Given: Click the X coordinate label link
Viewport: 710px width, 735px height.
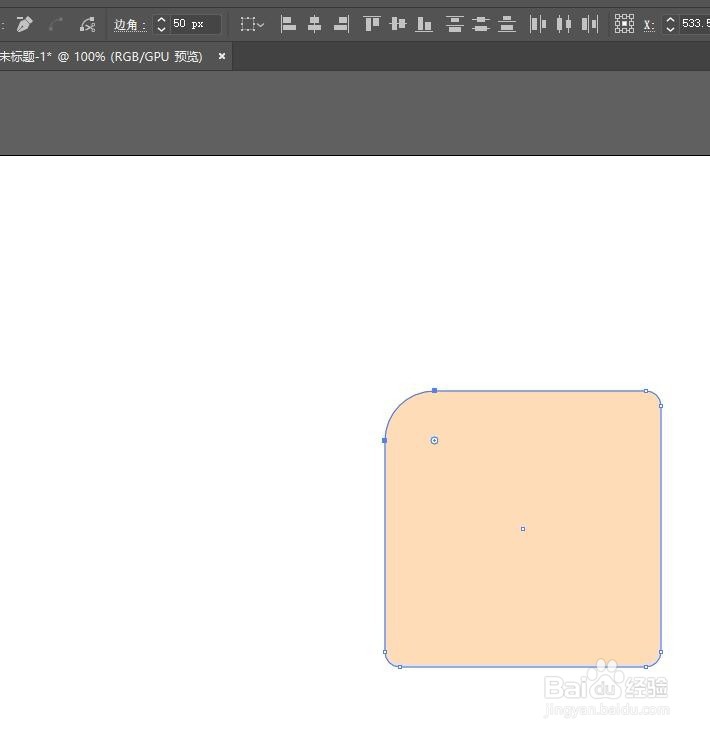Looking at the screenshot, I should point(649,25).
